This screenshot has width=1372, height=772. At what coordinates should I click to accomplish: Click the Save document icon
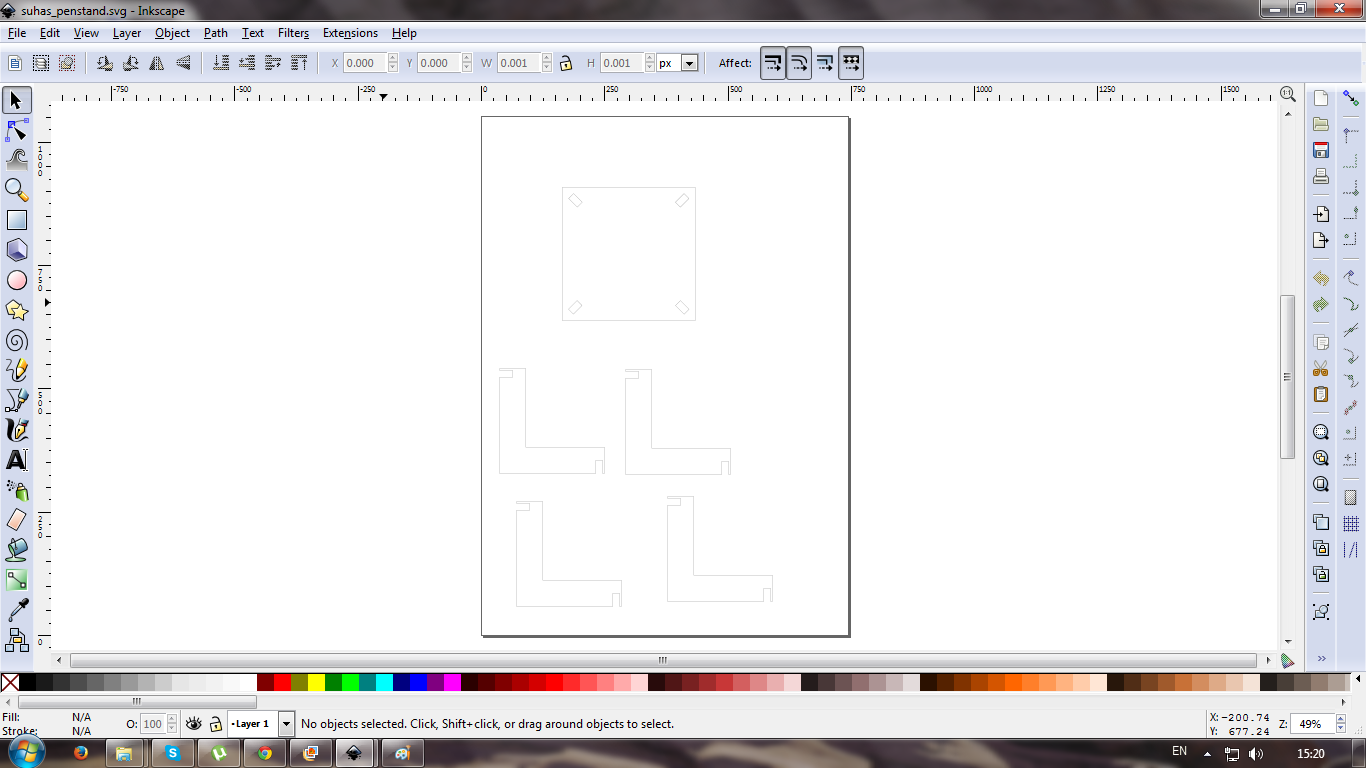point(1321,150)
